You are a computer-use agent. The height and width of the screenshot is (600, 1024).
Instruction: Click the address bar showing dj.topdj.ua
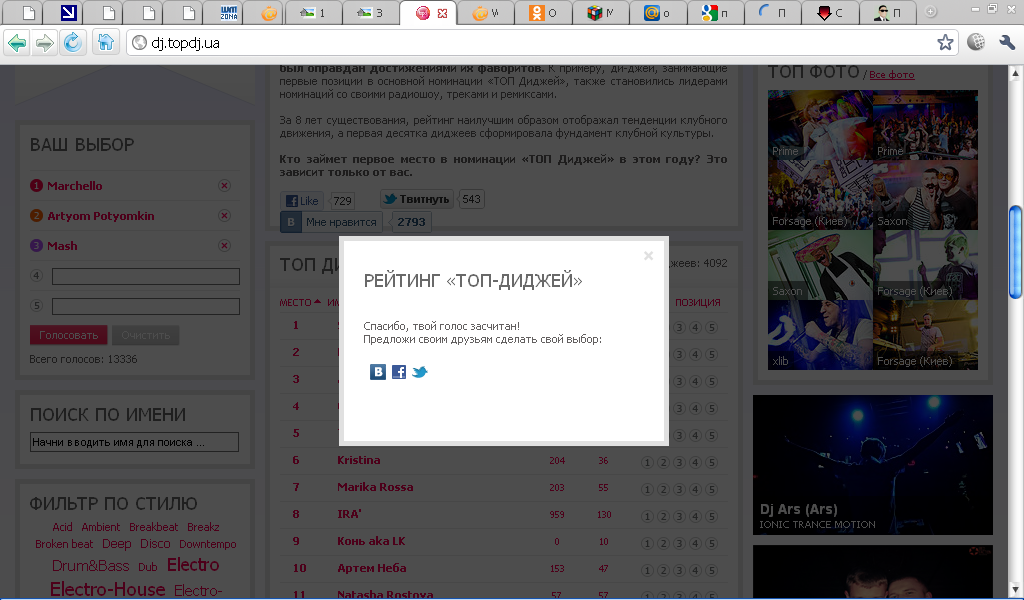point(542,43)
